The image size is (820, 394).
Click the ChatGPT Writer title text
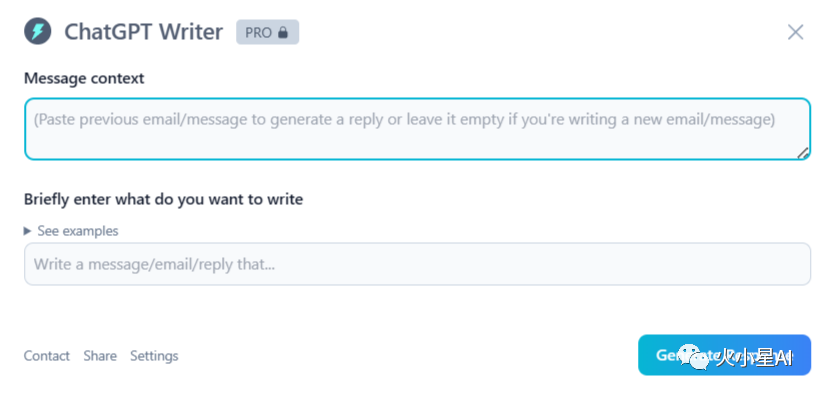[x=143, y=32]
